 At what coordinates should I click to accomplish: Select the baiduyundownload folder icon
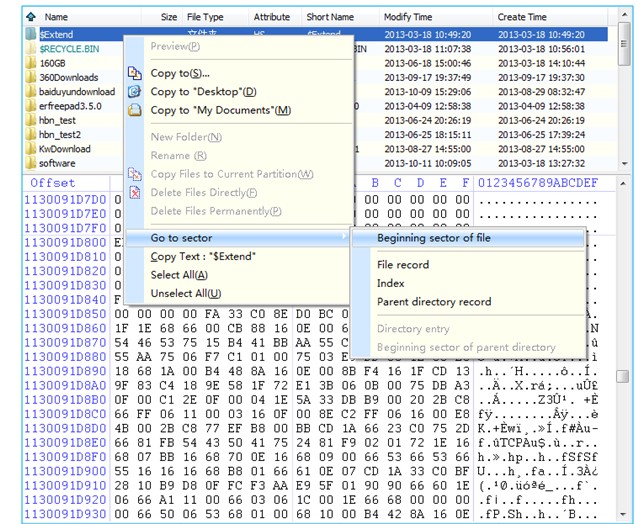(31, 92)
